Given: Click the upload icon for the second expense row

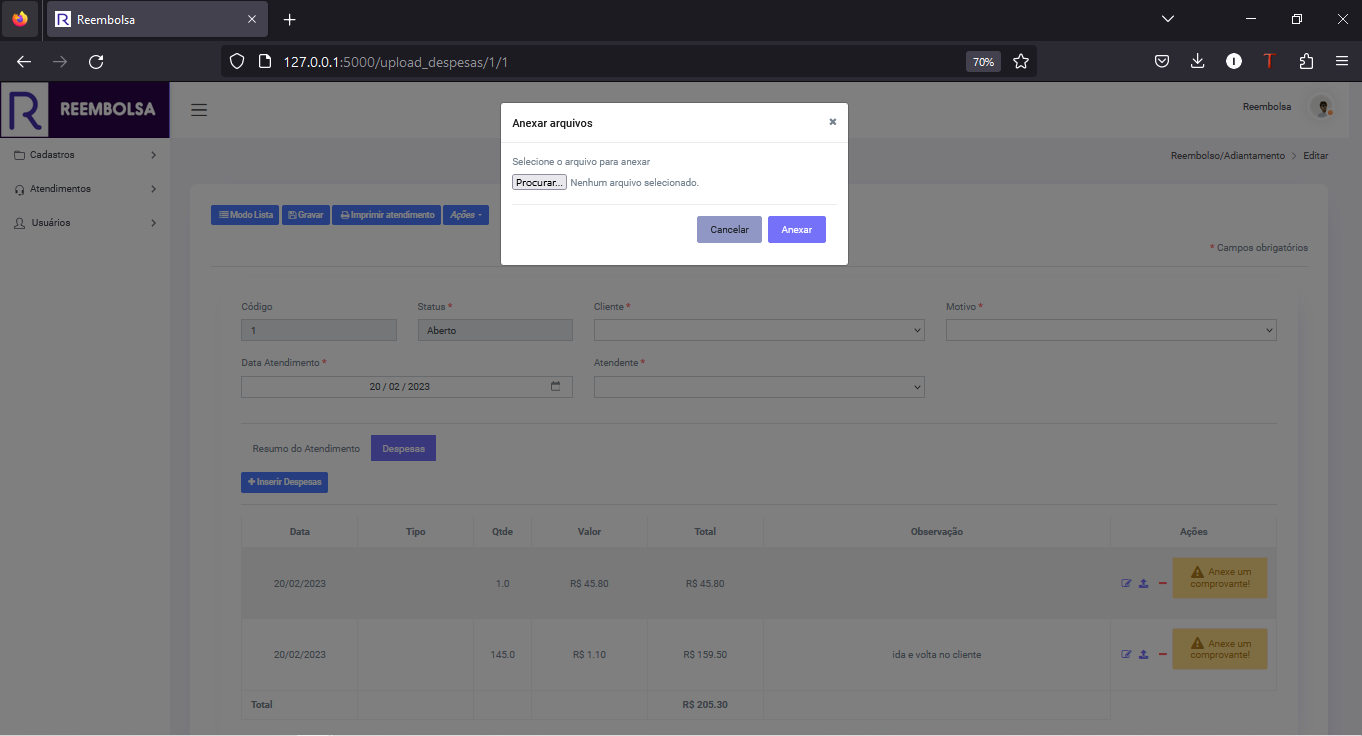Looking at the screenshot, I should pos(1143,654).
